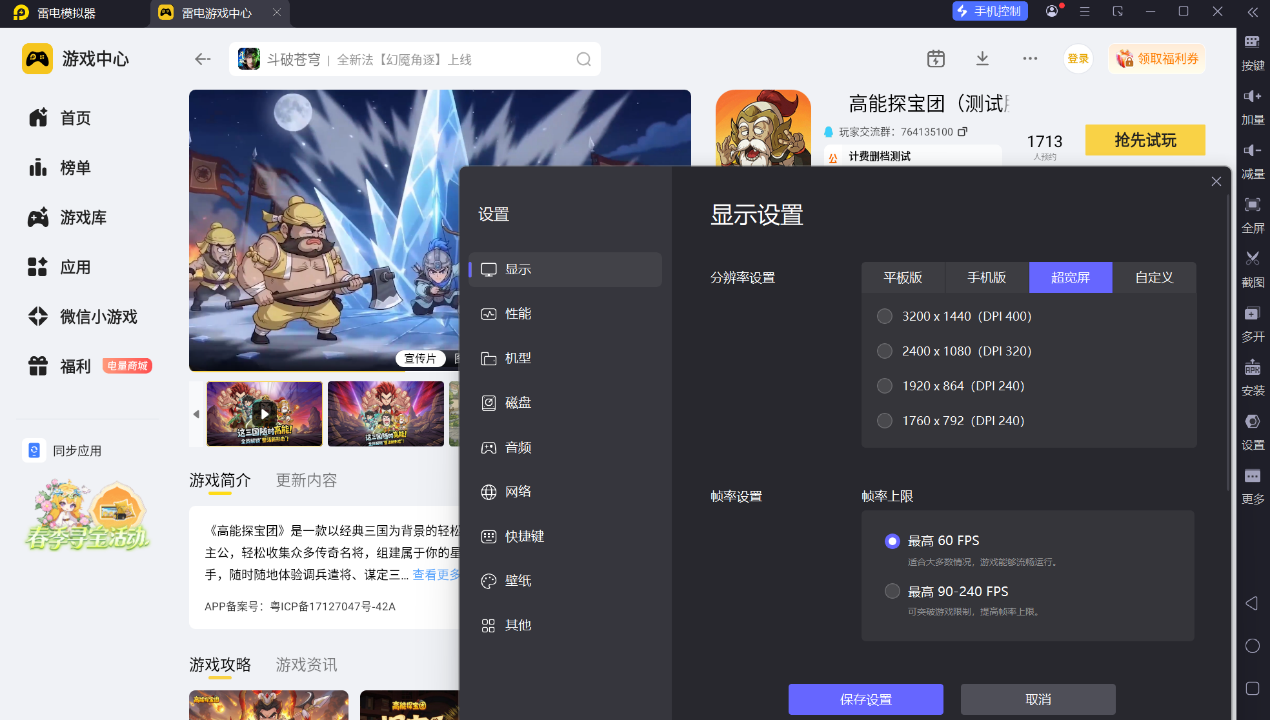Viewport: 1270px width, 720px height.
Task: Switch to 更新内容 tab
Action: click(x=306, y=480)
